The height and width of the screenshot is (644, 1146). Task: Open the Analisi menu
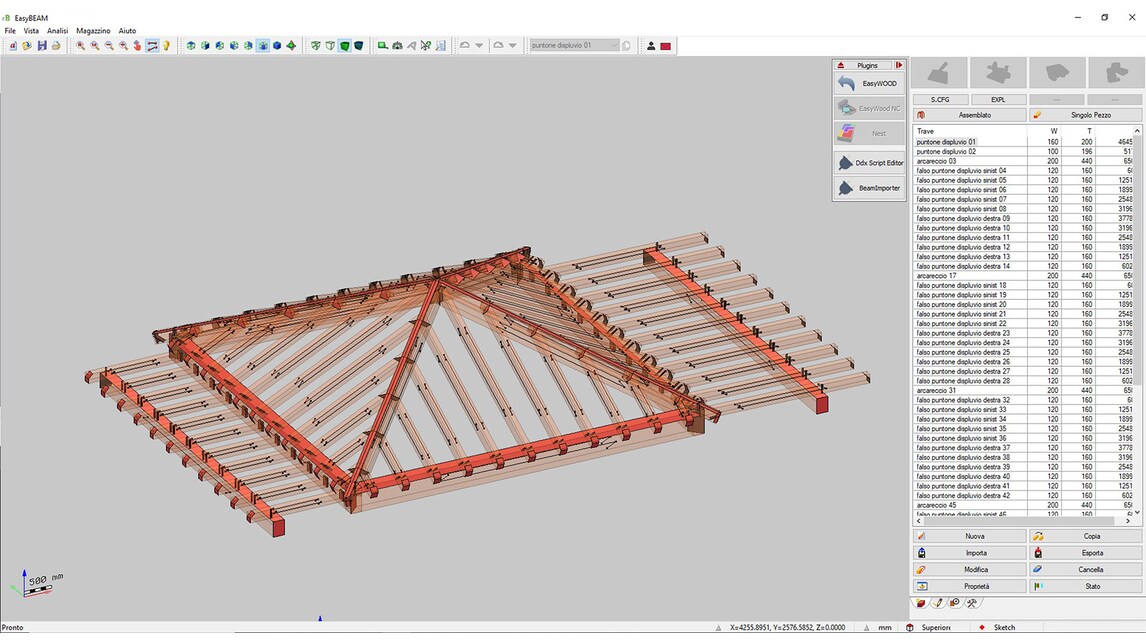click(x=57, y=30)
